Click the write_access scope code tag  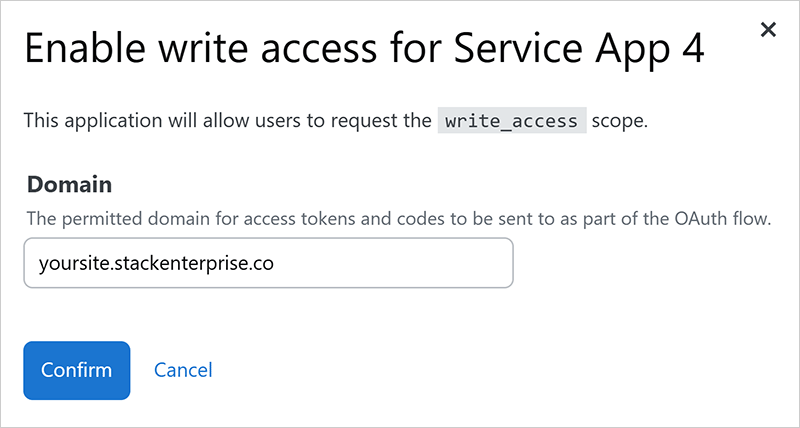coord(511,122)
